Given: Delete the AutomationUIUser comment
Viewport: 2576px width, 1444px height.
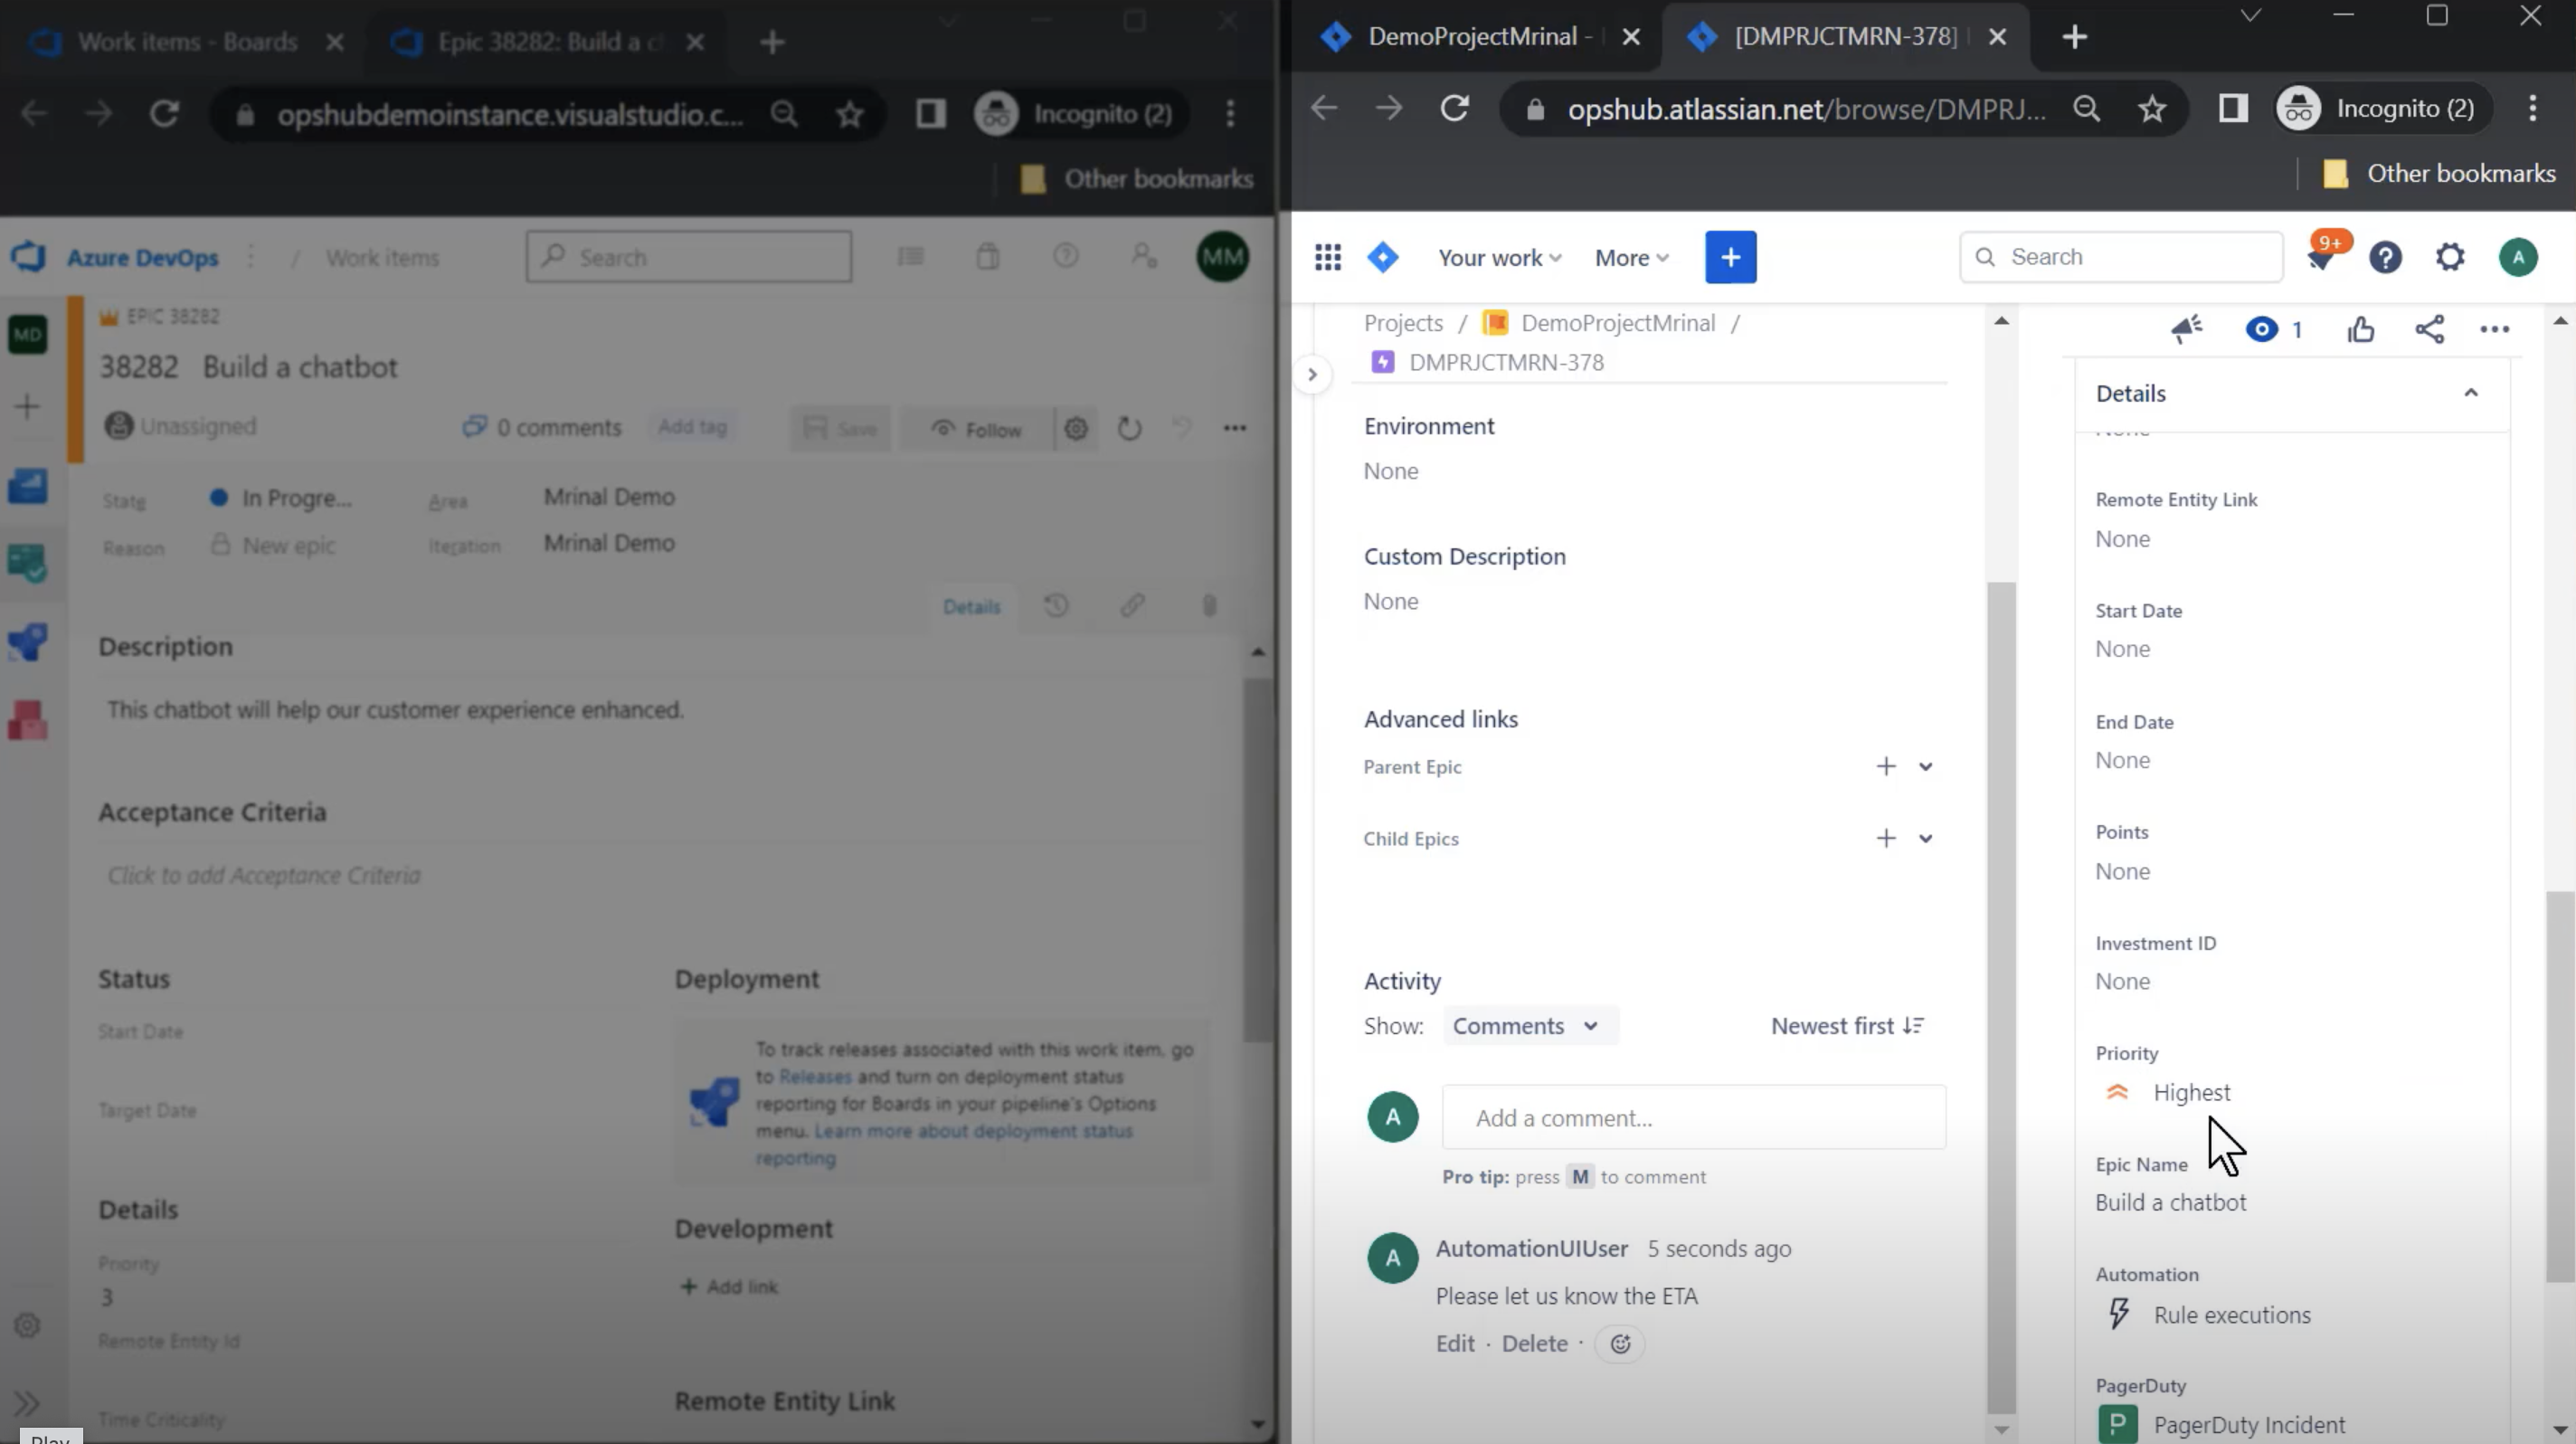Looking at the screenshot, I should pos(1534,1344).
